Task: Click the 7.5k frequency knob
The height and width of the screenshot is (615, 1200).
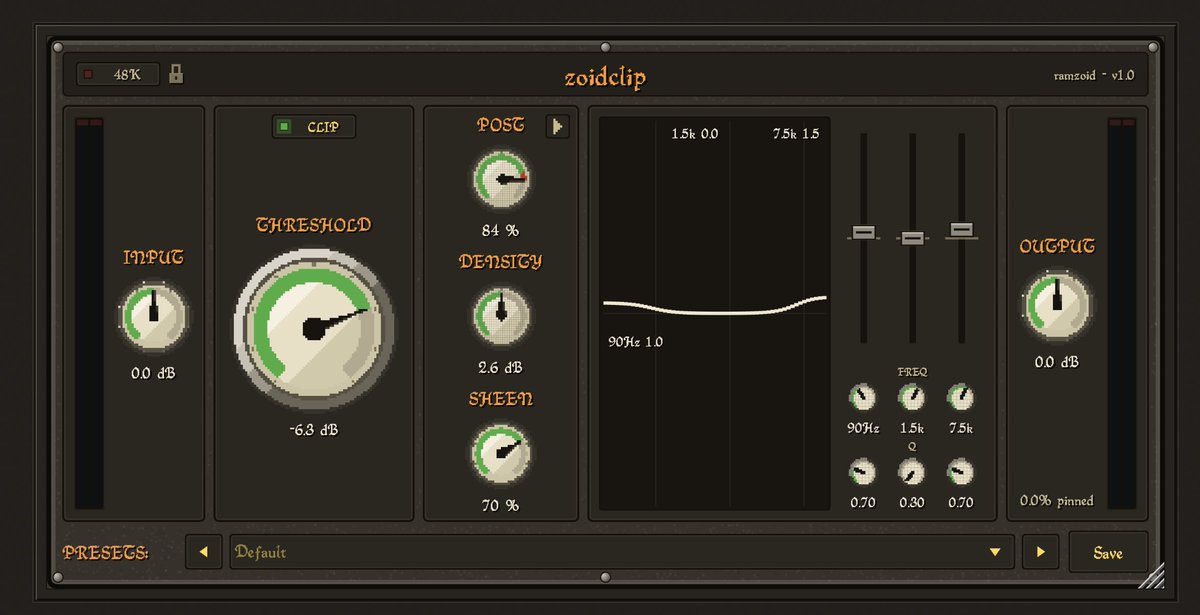Action: point(960,398)
